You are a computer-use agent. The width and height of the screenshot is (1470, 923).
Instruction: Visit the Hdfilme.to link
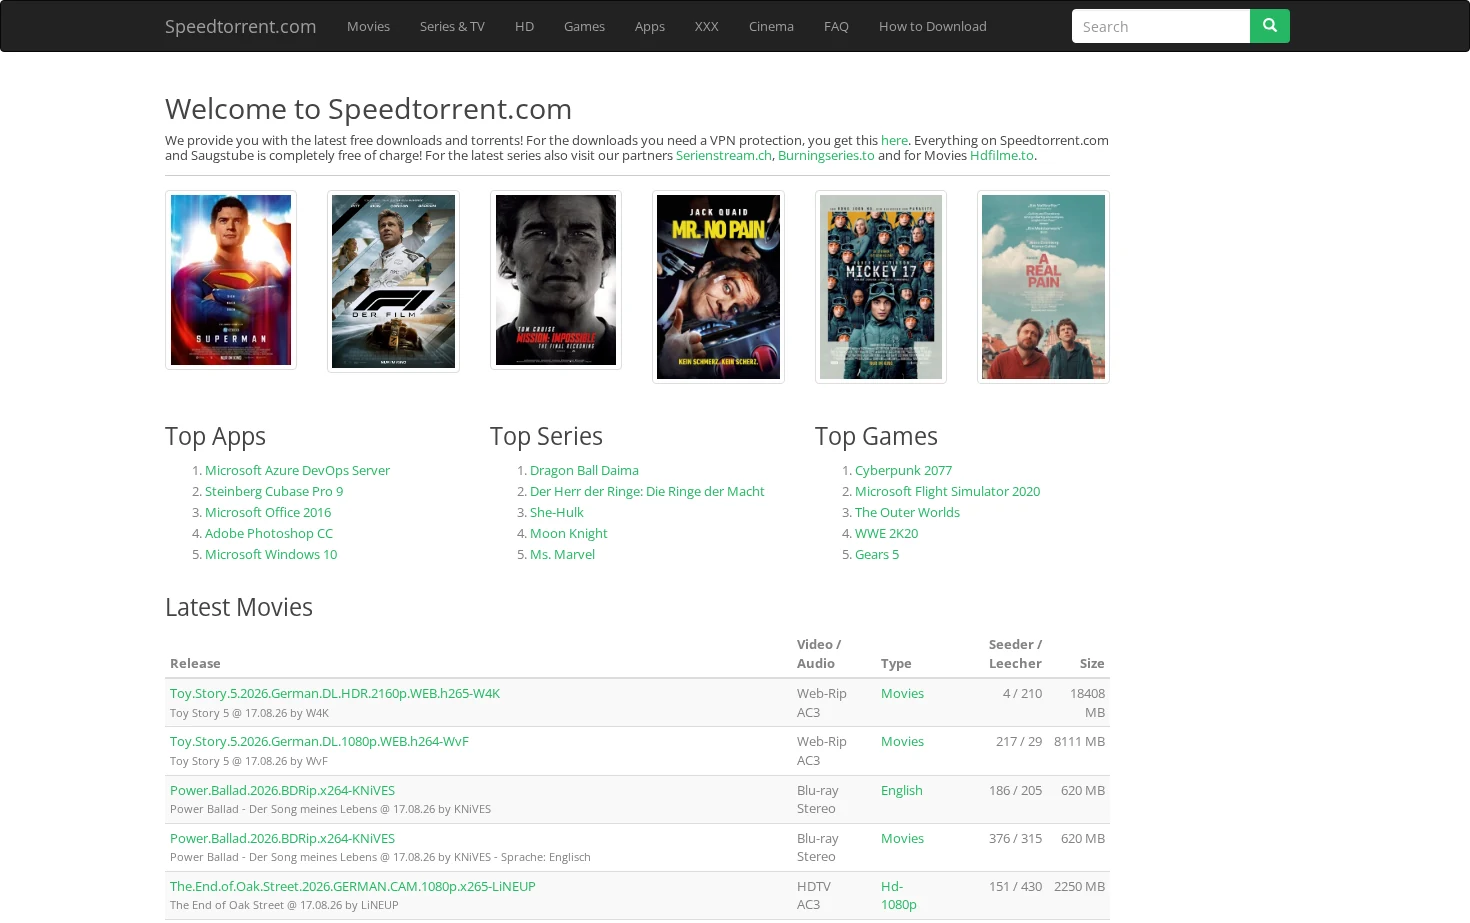click(1001, 156)
